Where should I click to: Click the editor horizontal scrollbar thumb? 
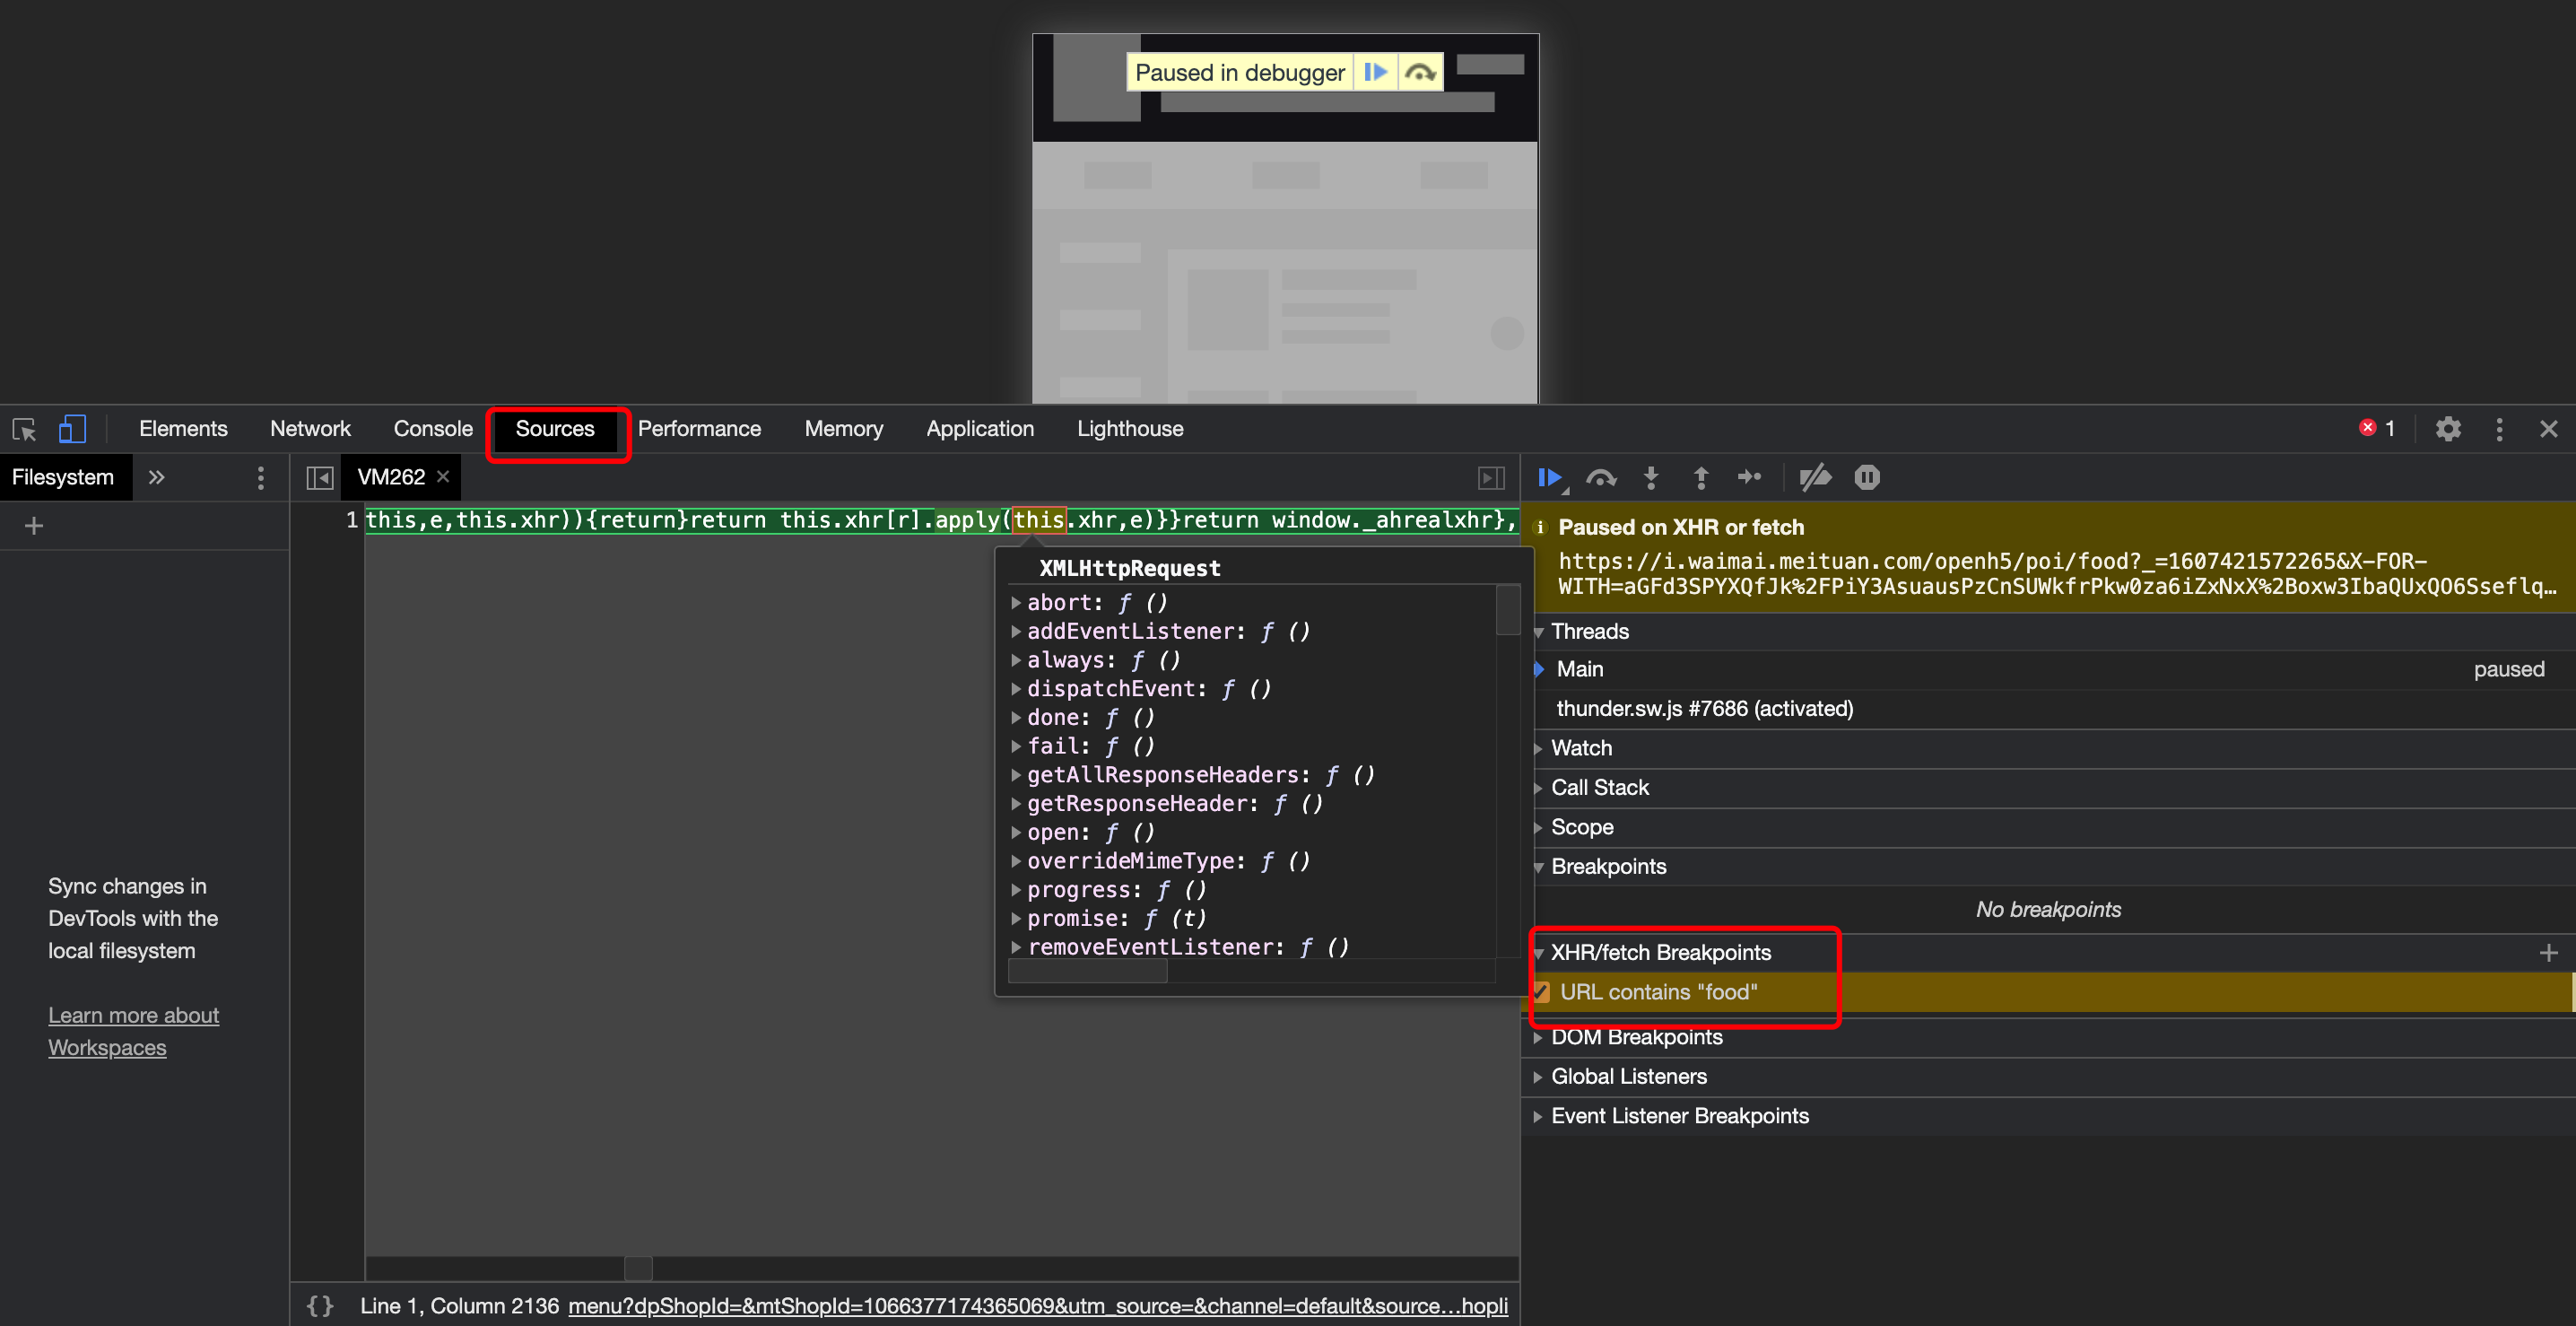(638, 1269)
